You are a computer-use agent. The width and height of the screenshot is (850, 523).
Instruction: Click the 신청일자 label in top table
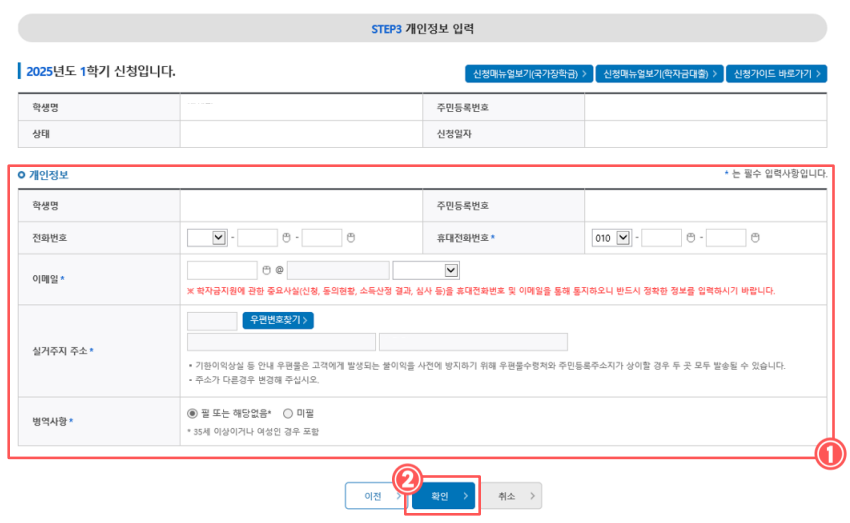click(454, 134)
